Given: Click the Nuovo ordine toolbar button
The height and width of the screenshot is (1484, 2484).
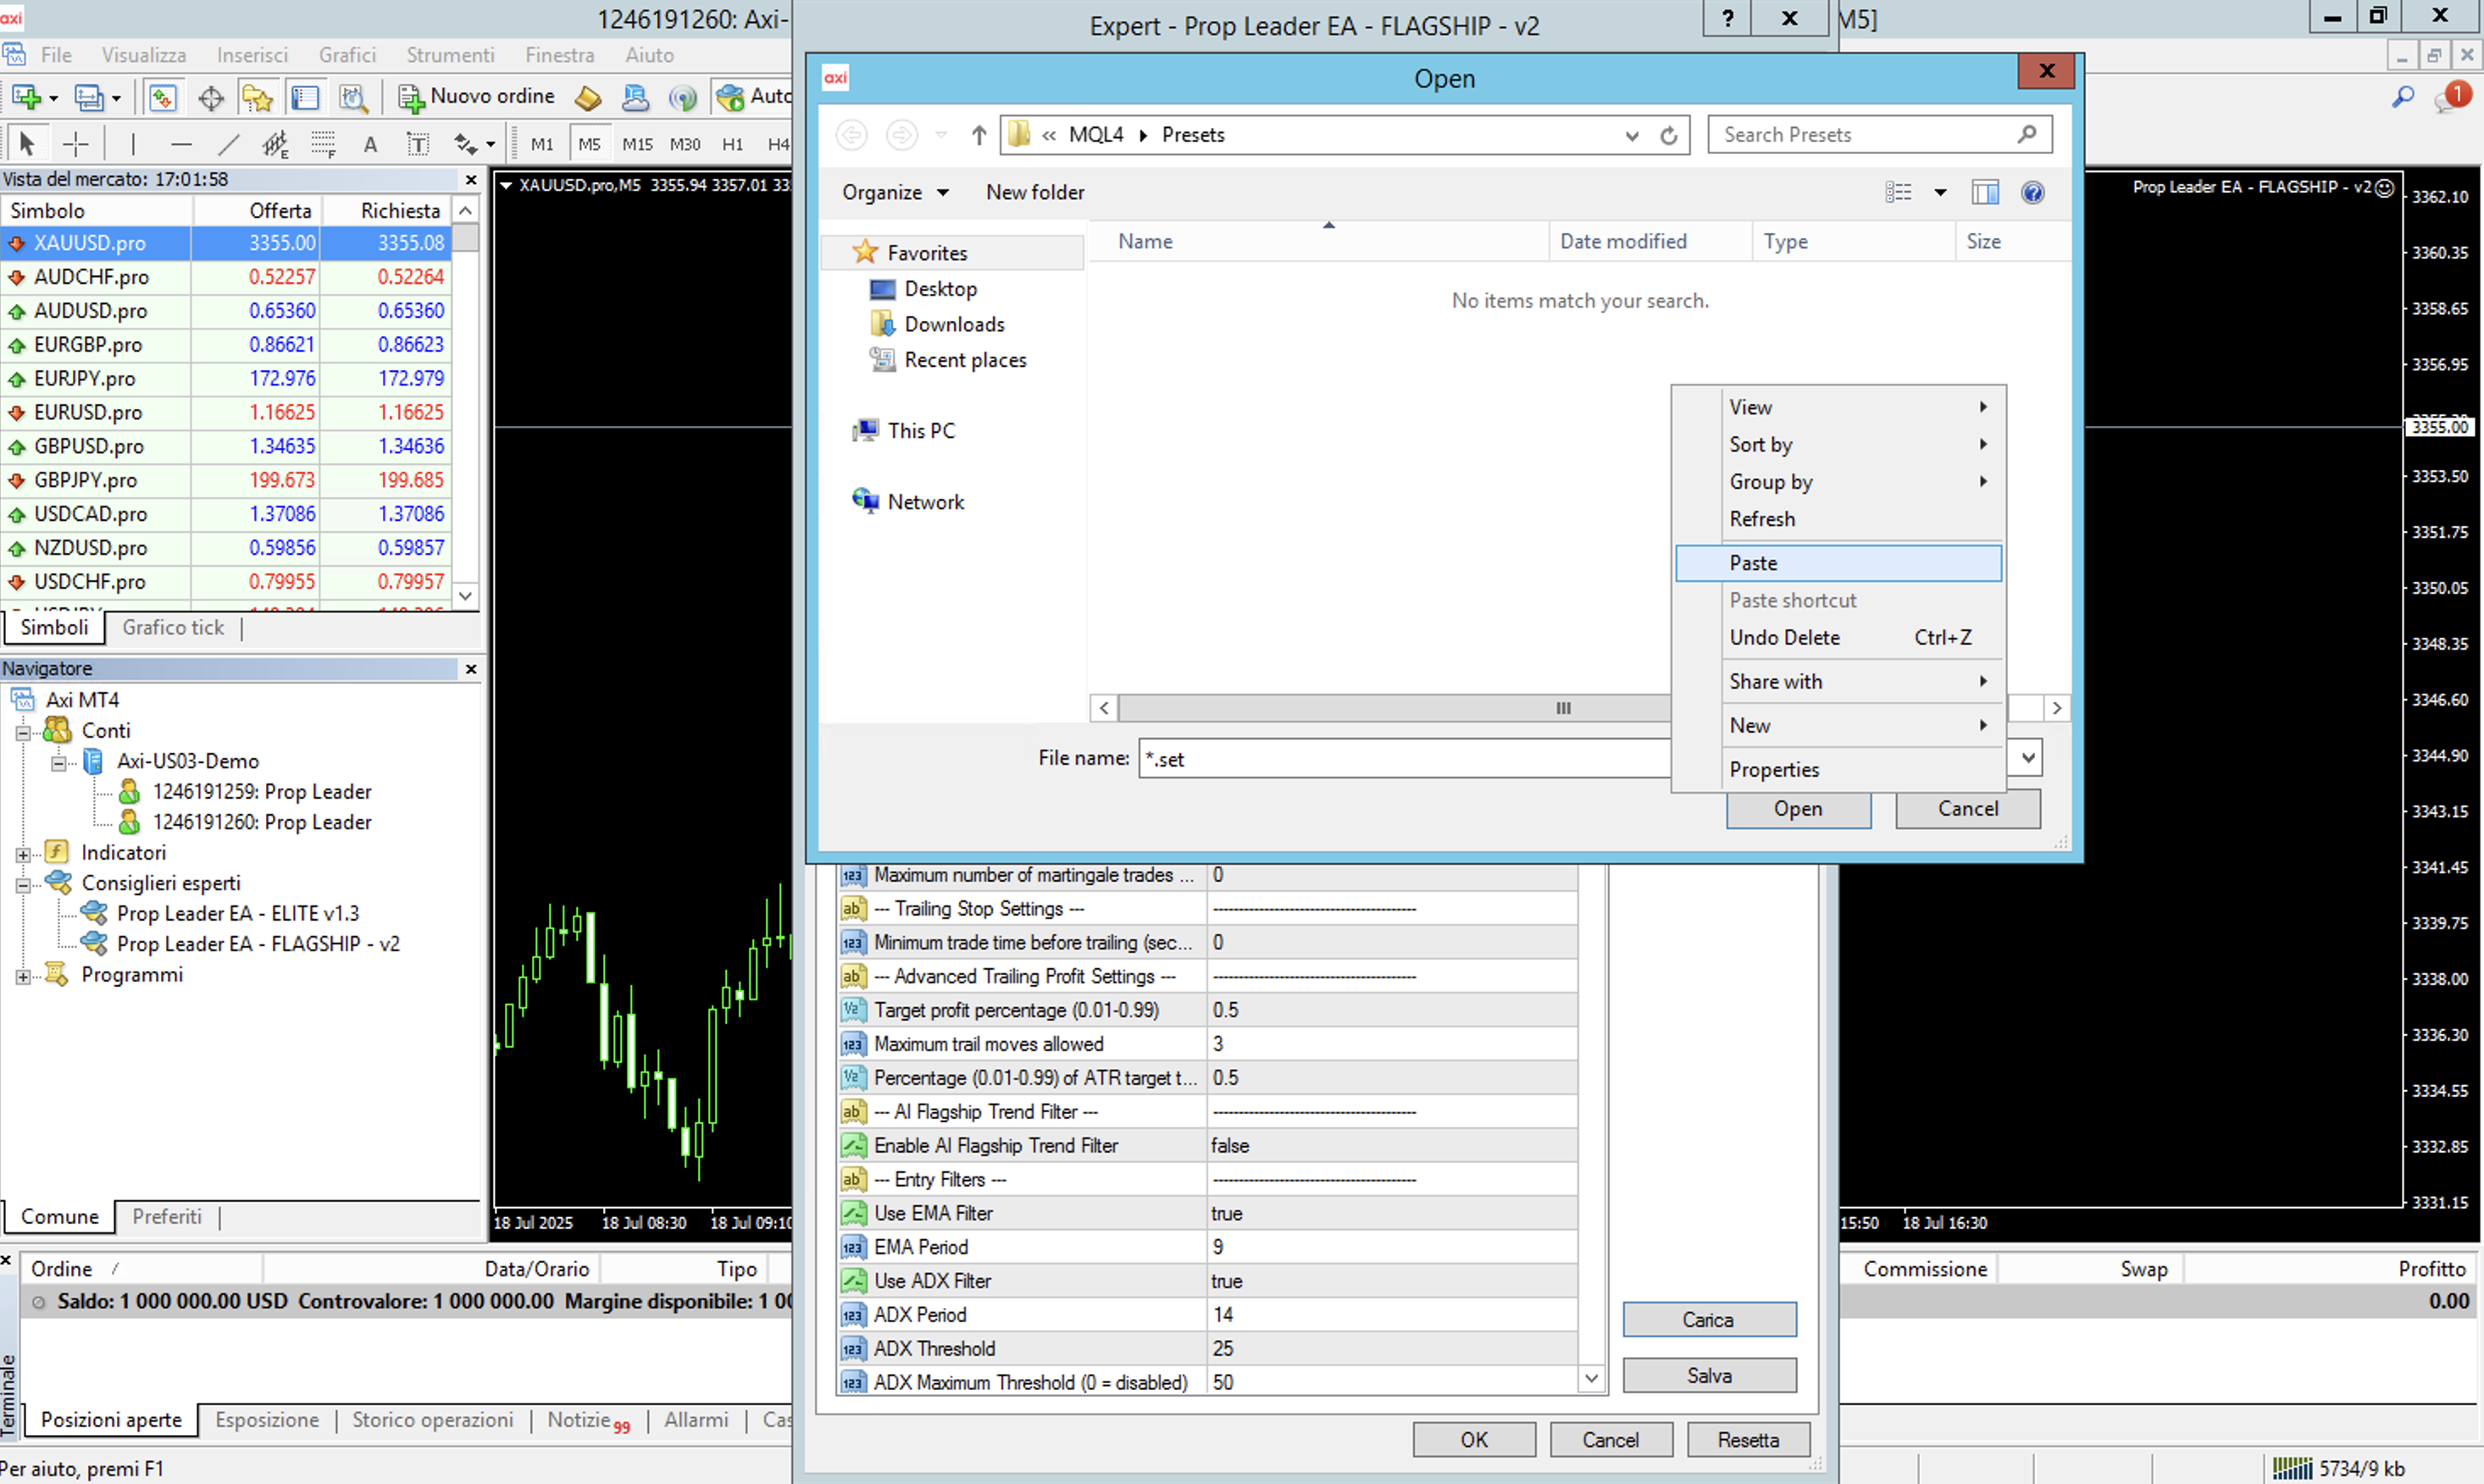Looking at the screenshot, I should [476, 96].
